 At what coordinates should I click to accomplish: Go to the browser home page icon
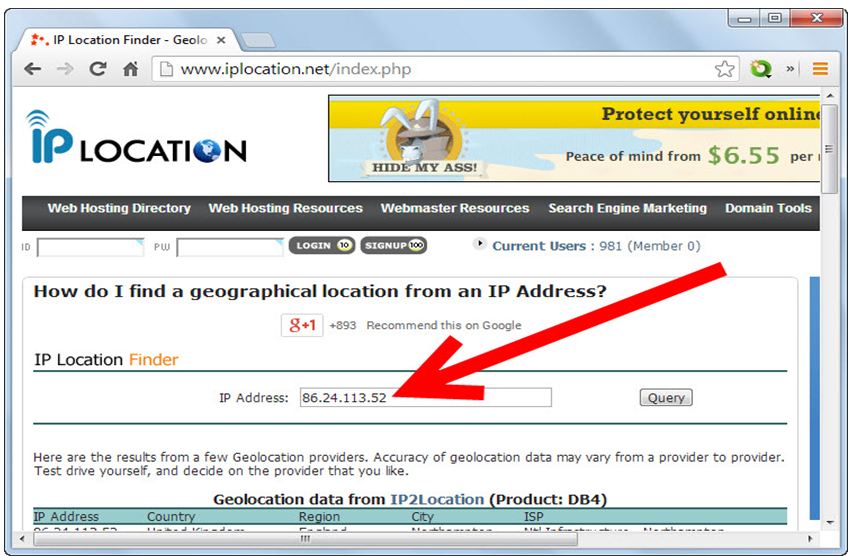point(130,69)
